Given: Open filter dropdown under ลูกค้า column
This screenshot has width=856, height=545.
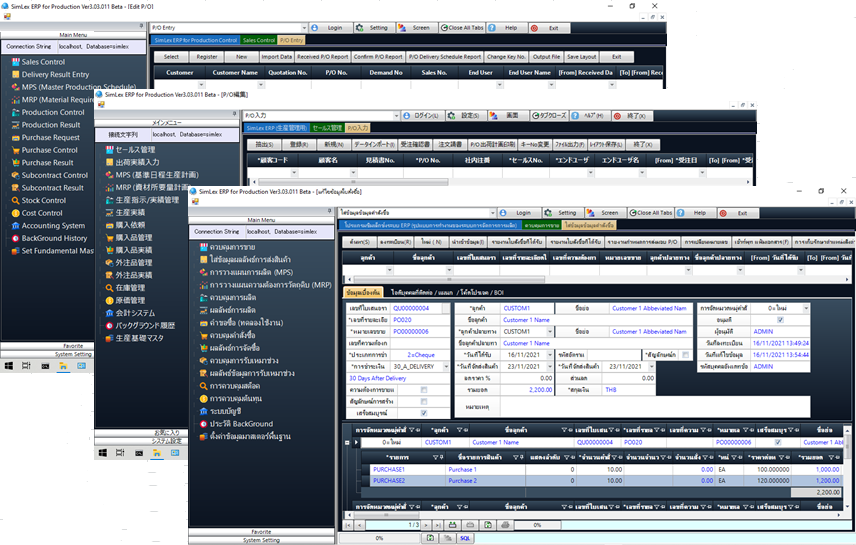Looking at the screenshot, I should (389, 270).
